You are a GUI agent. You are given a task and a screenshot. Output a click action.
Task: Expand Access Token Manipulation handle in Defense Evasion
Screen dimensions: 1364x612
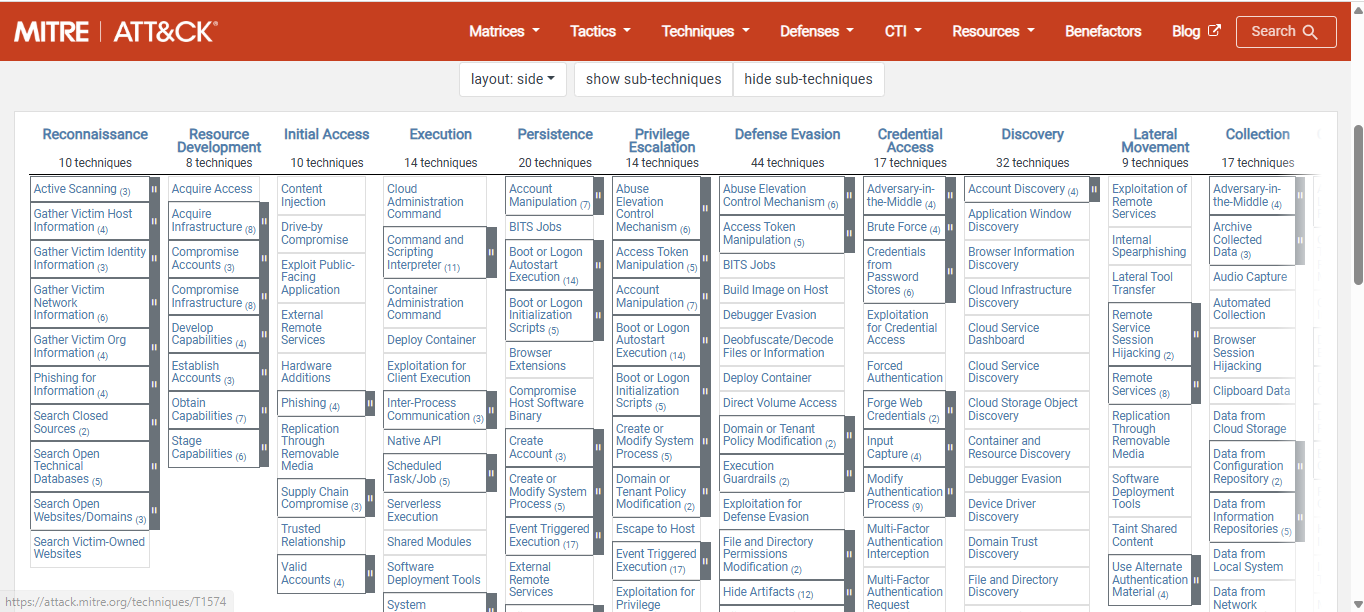coord(849,234)
